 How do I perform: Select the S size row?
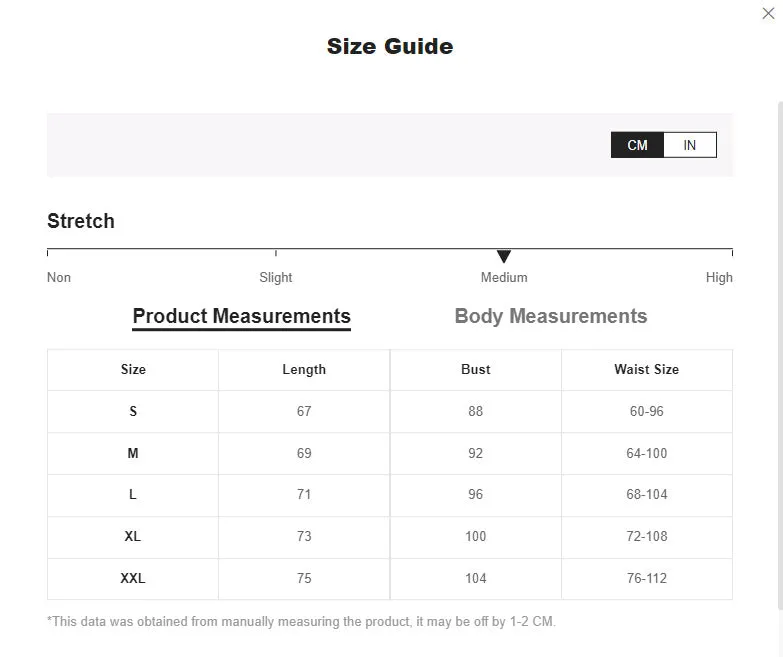tap(390, 411)
